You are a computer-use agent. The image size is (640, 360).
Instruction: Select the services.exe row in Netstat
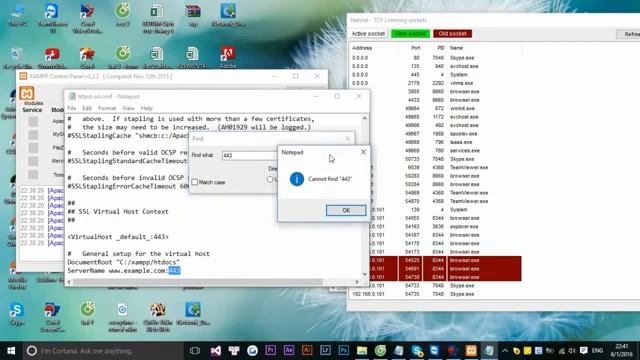(x=436, y=151)
